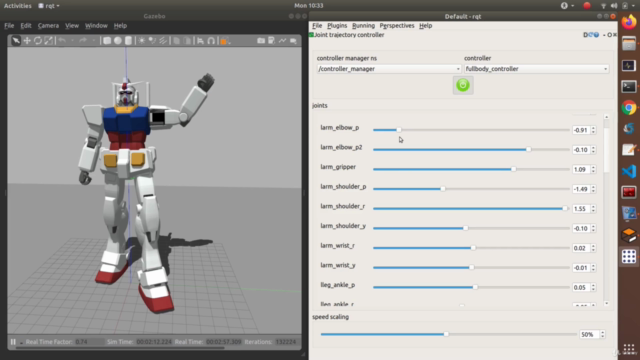640x360 pixels.
Task: Activate the Scale mode tool in Gazebo
Action: [x=49, y=41]
